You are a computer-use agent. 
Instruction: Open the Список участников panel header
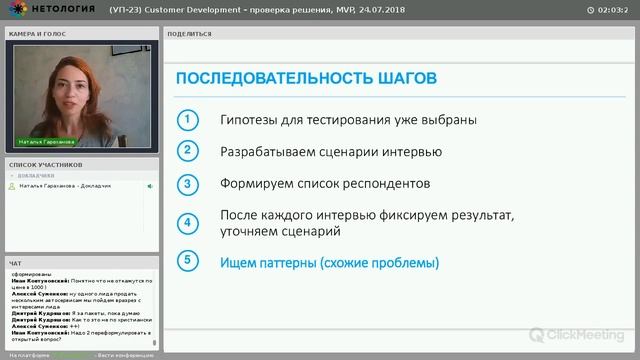click(x=82, y=164)
